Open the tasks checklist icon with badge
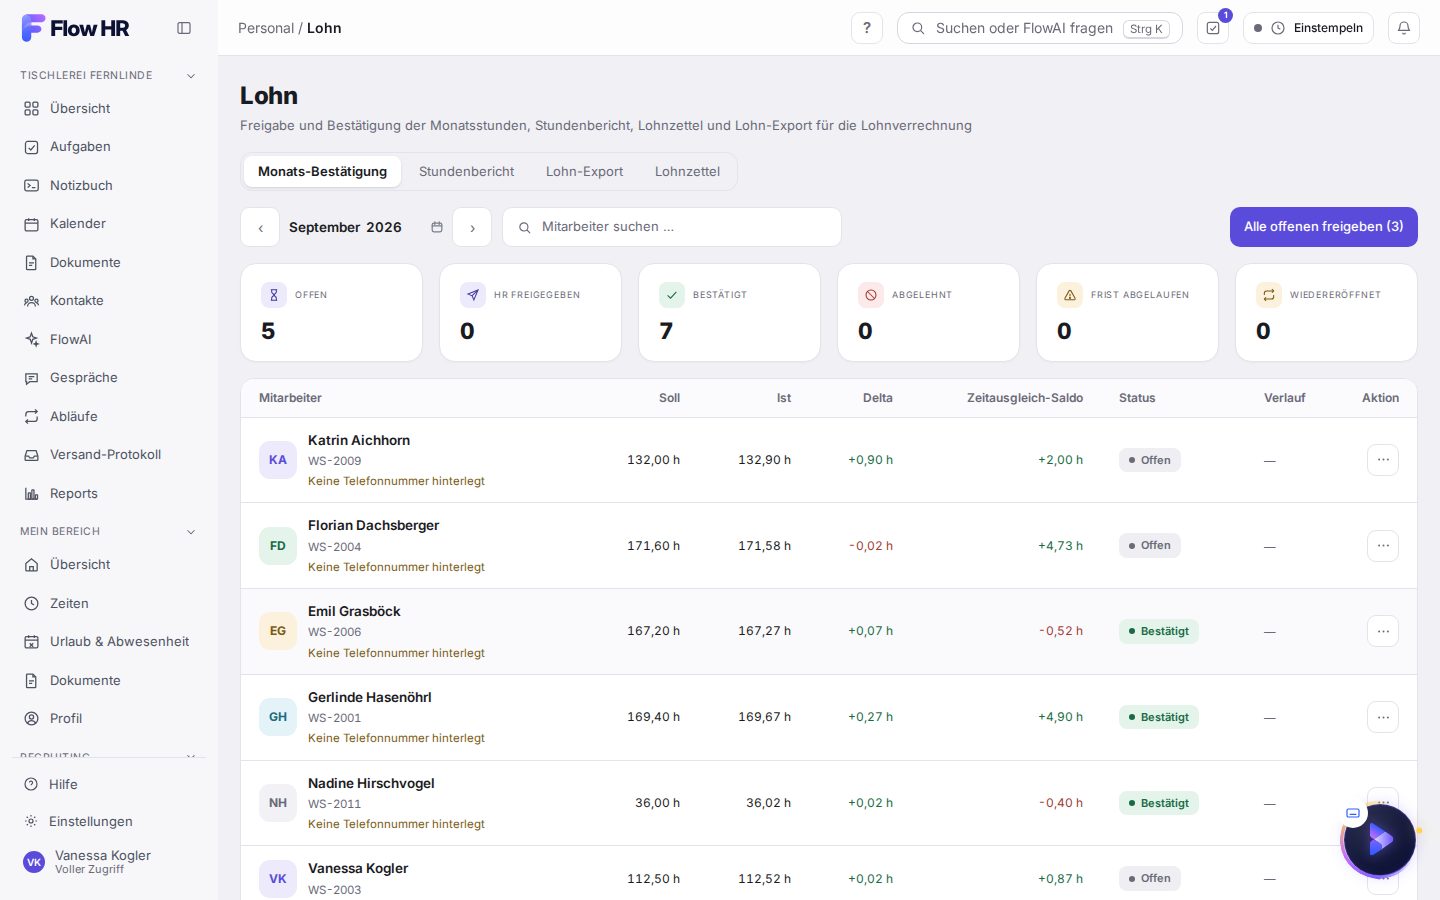 (x=1213, y=28)
